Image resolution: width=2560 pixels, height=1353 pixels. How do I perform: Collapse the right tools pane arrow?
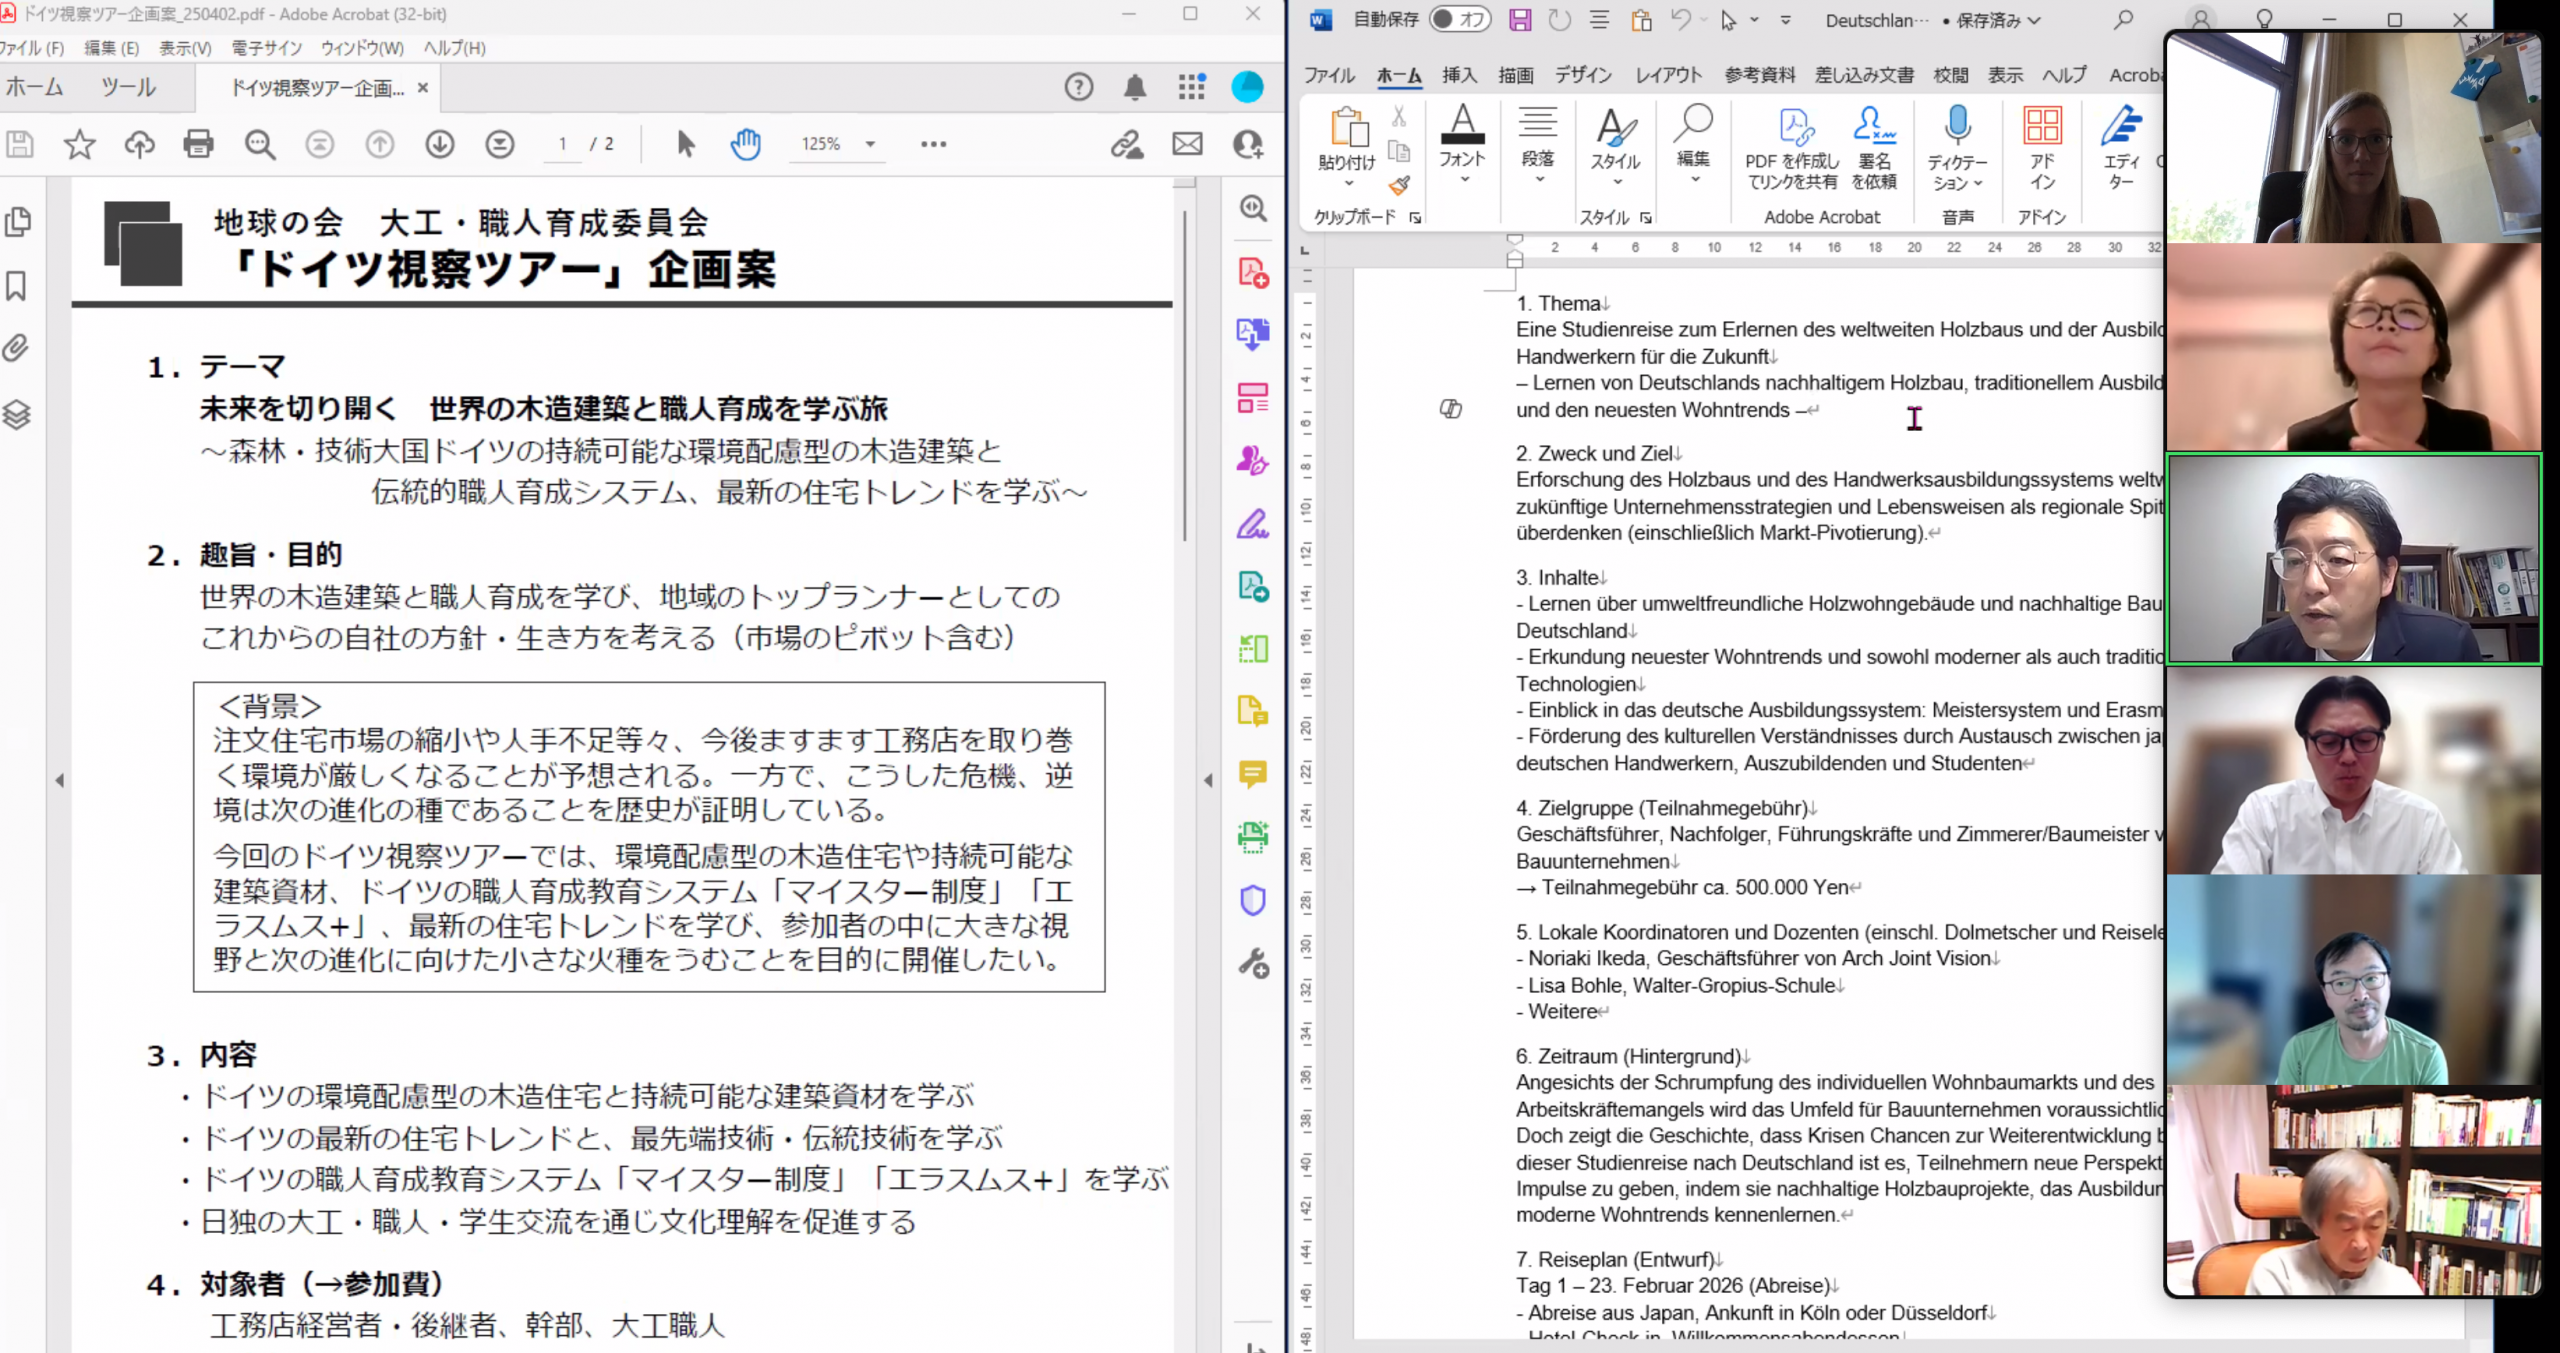point(1208,780)
